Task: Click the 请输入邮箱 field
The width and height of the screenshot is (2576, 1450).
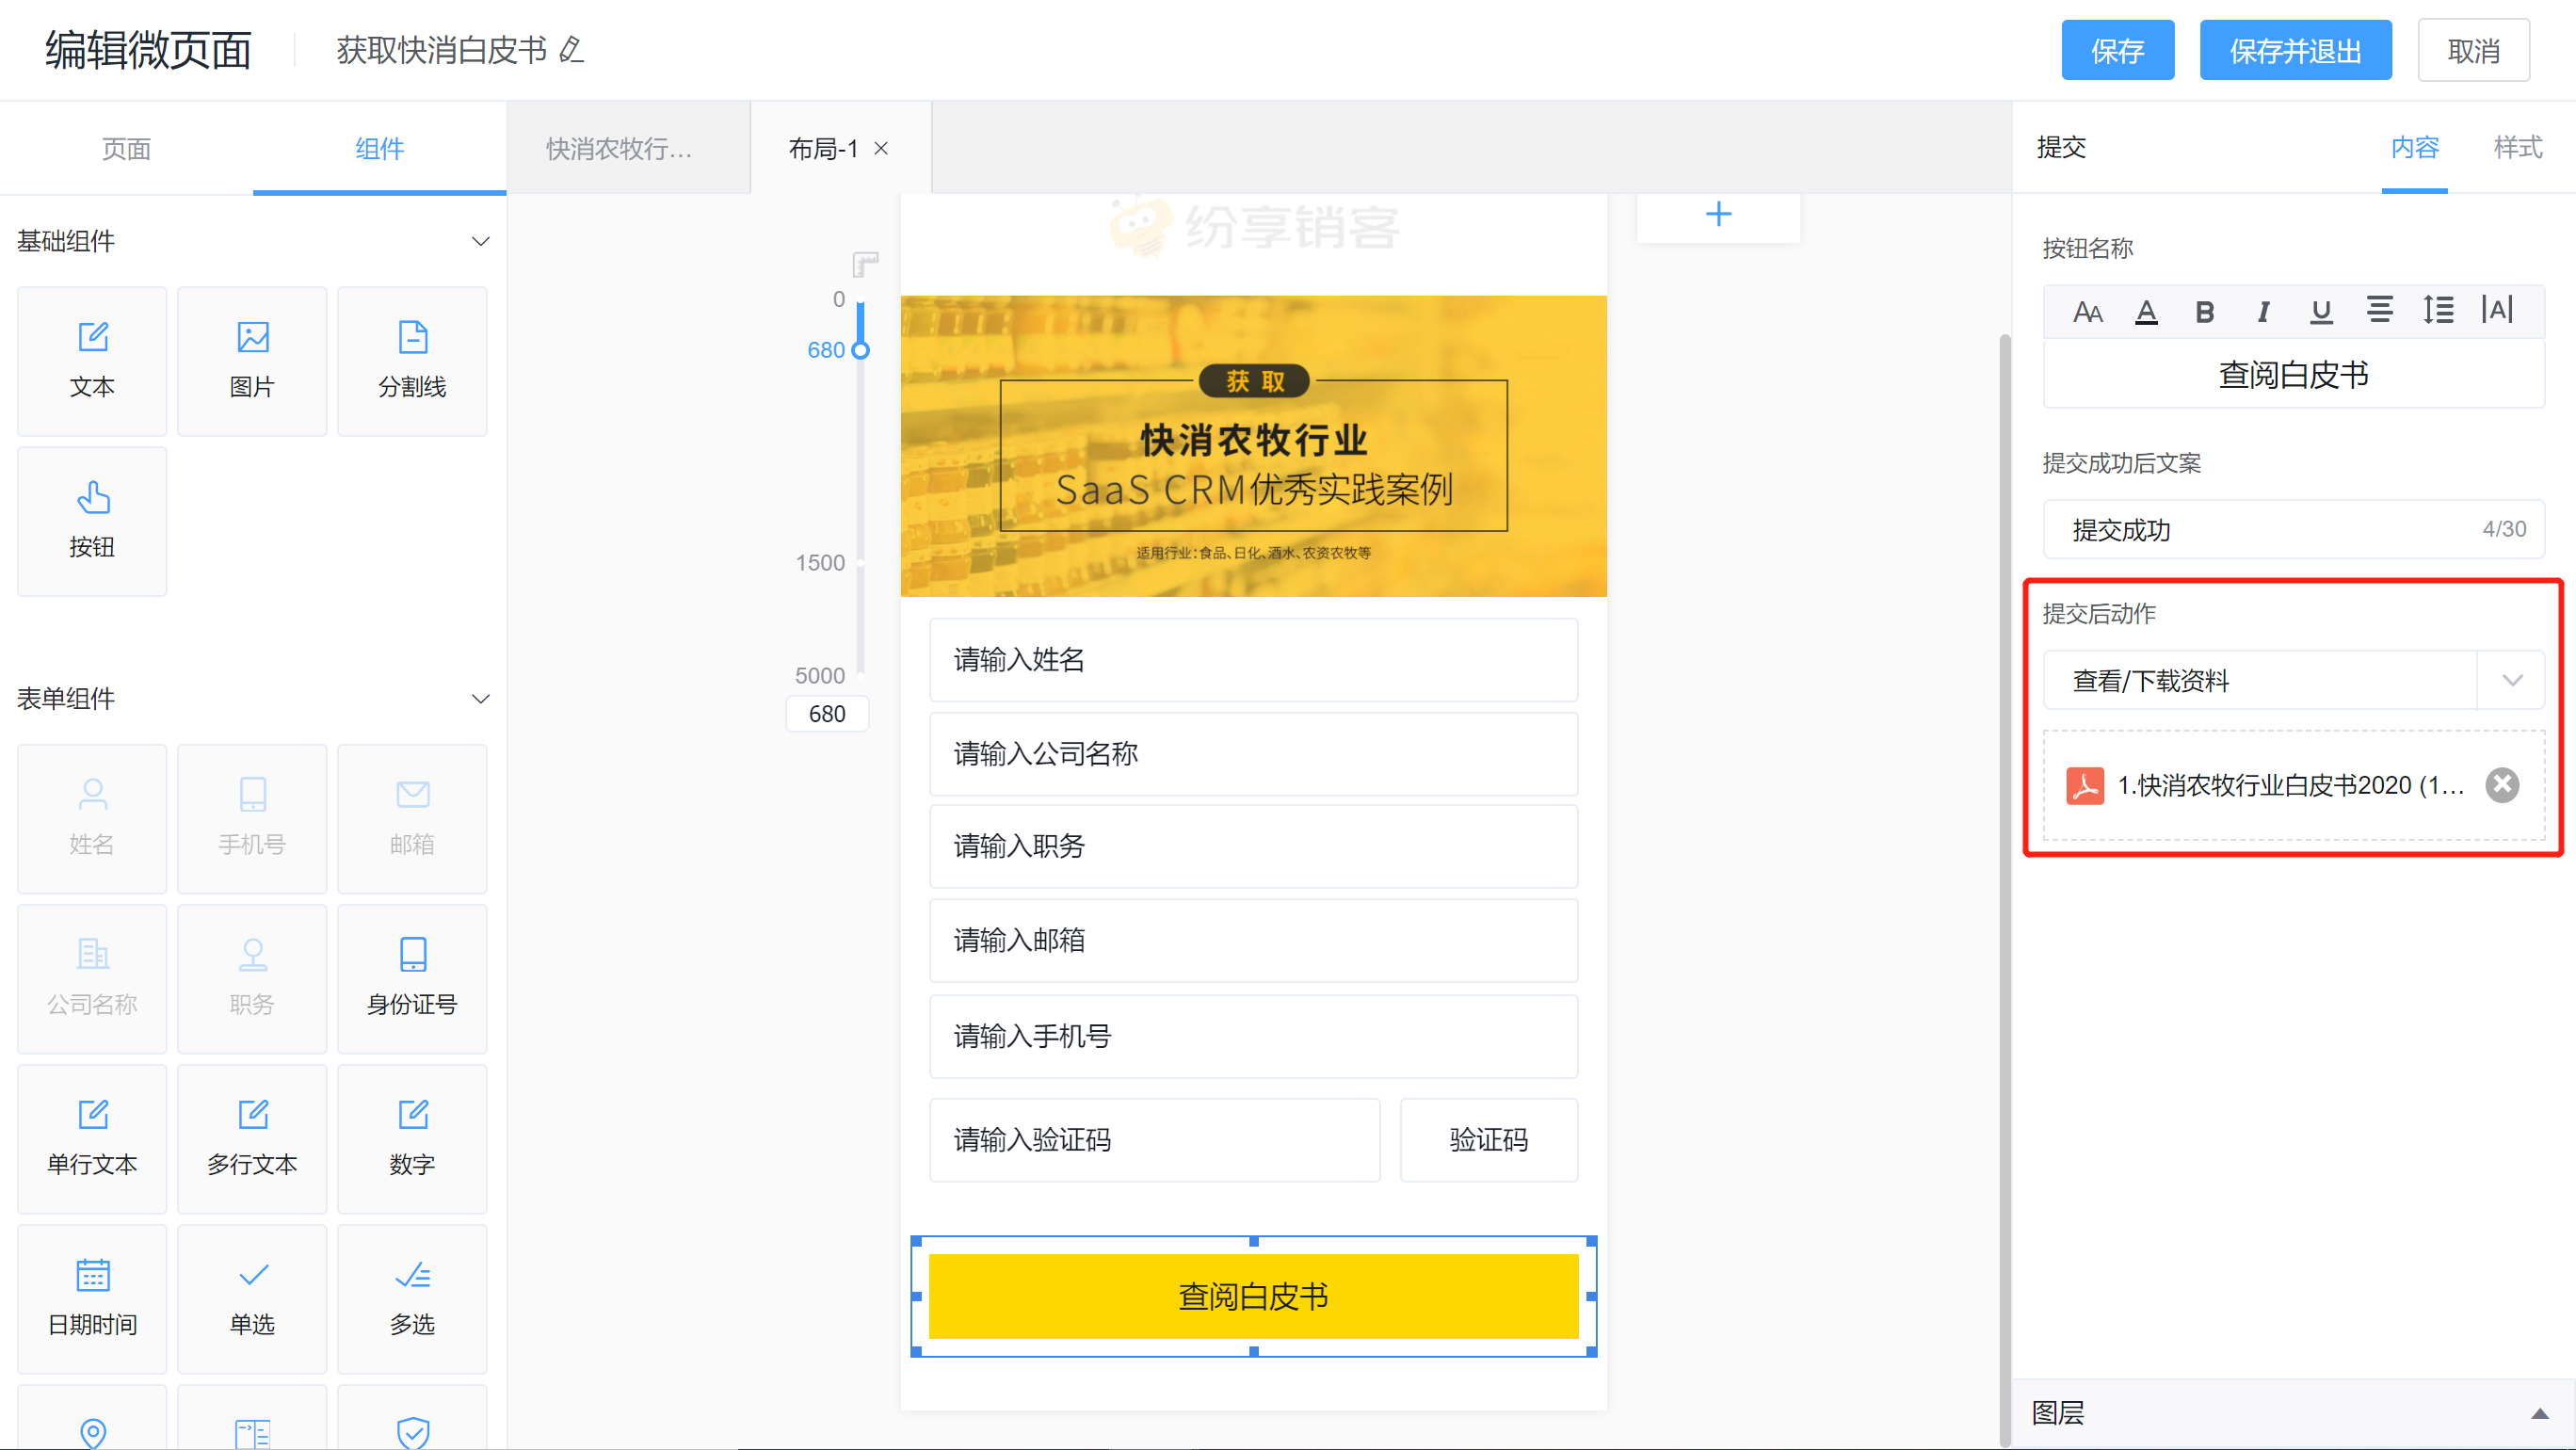Action: pos(1253,940)
